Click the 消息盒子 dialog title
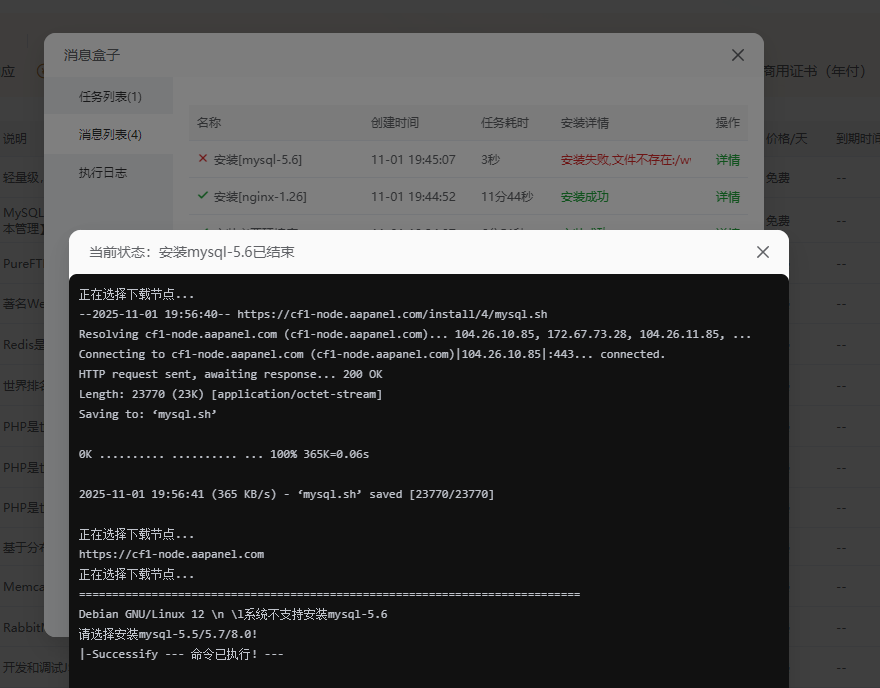880x688 pixels. click(91, 55)
